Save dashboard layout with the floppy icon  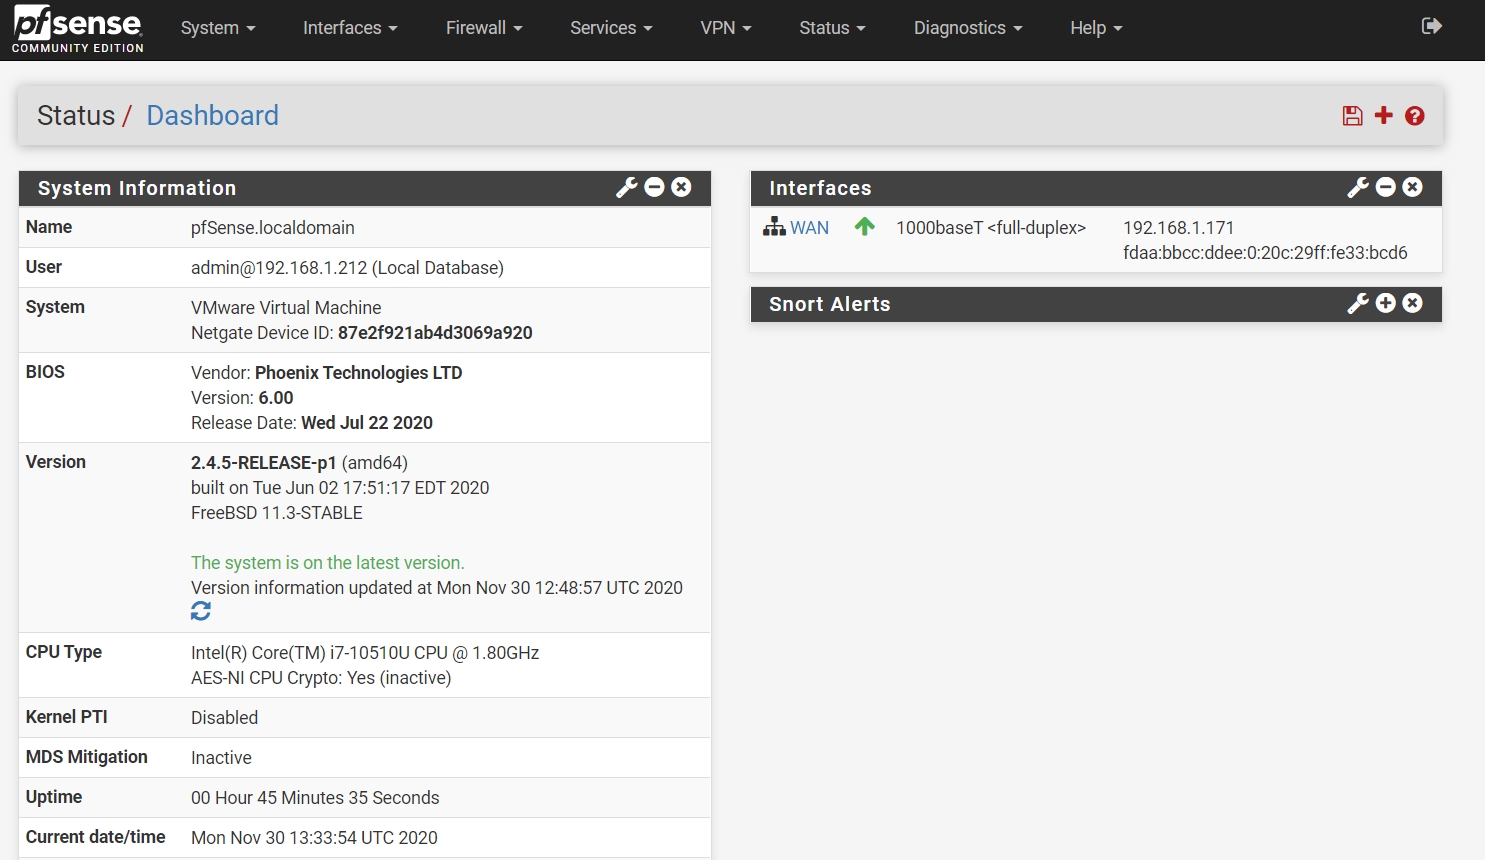1352,116
